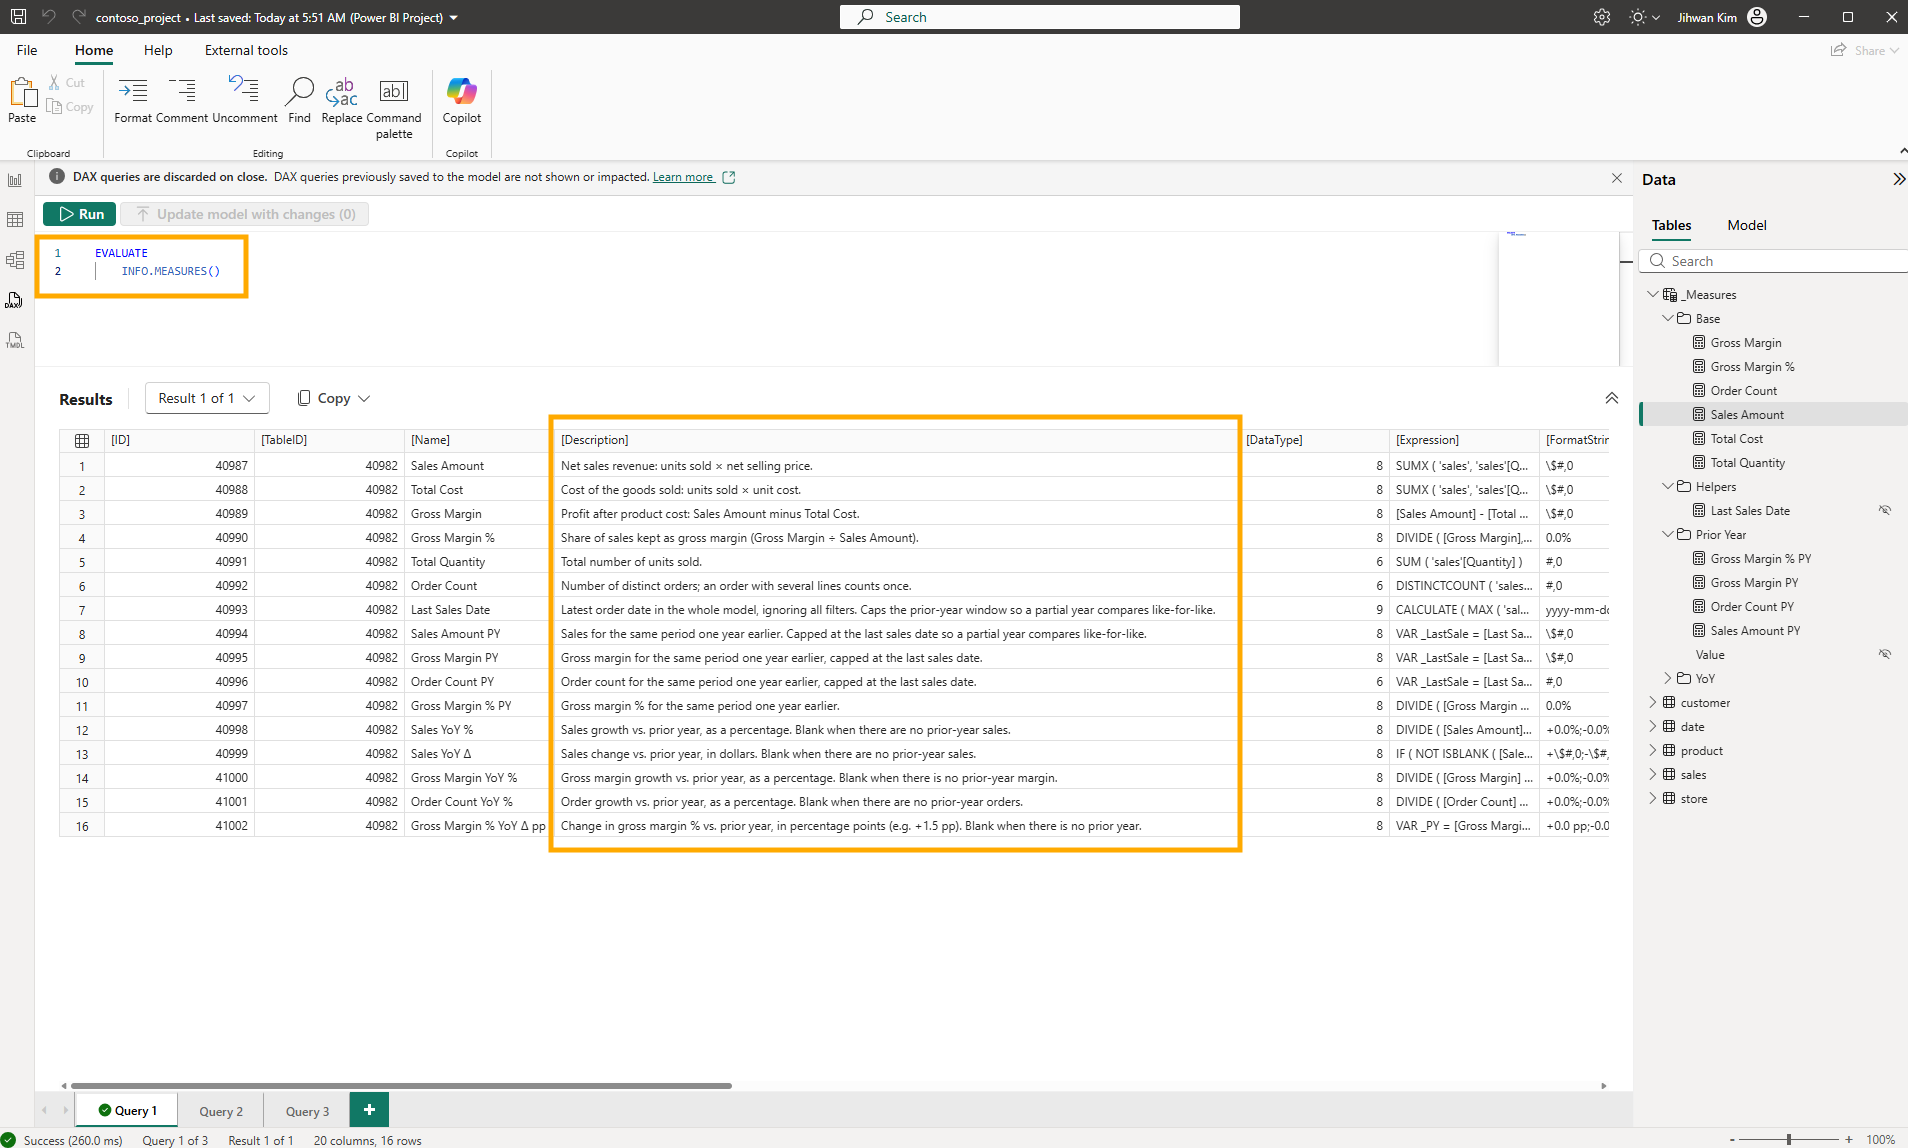Add a new query tab
The image size is (1908, 1148).
pyautogui.click(x=369, y=1110)
